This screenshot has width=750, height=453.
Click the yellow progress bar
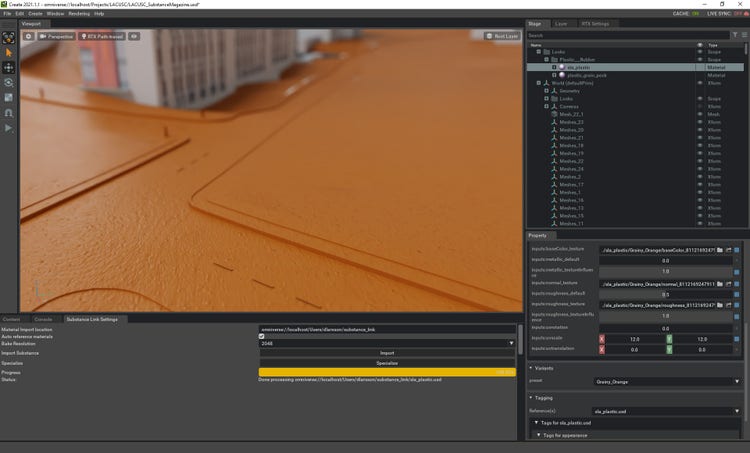[387, 372]
